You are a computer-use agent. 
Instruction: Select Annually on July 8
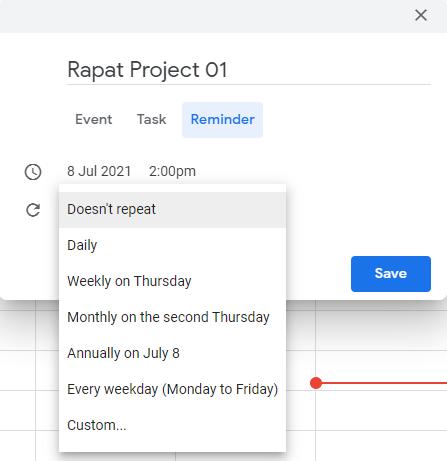coord(173,354)
